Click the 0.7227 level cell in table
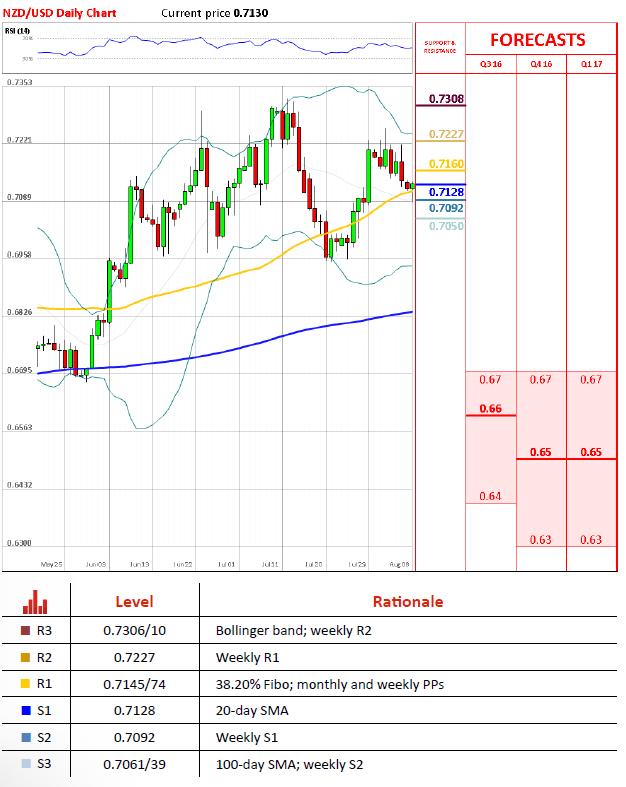626x787 pixels. 135,658
